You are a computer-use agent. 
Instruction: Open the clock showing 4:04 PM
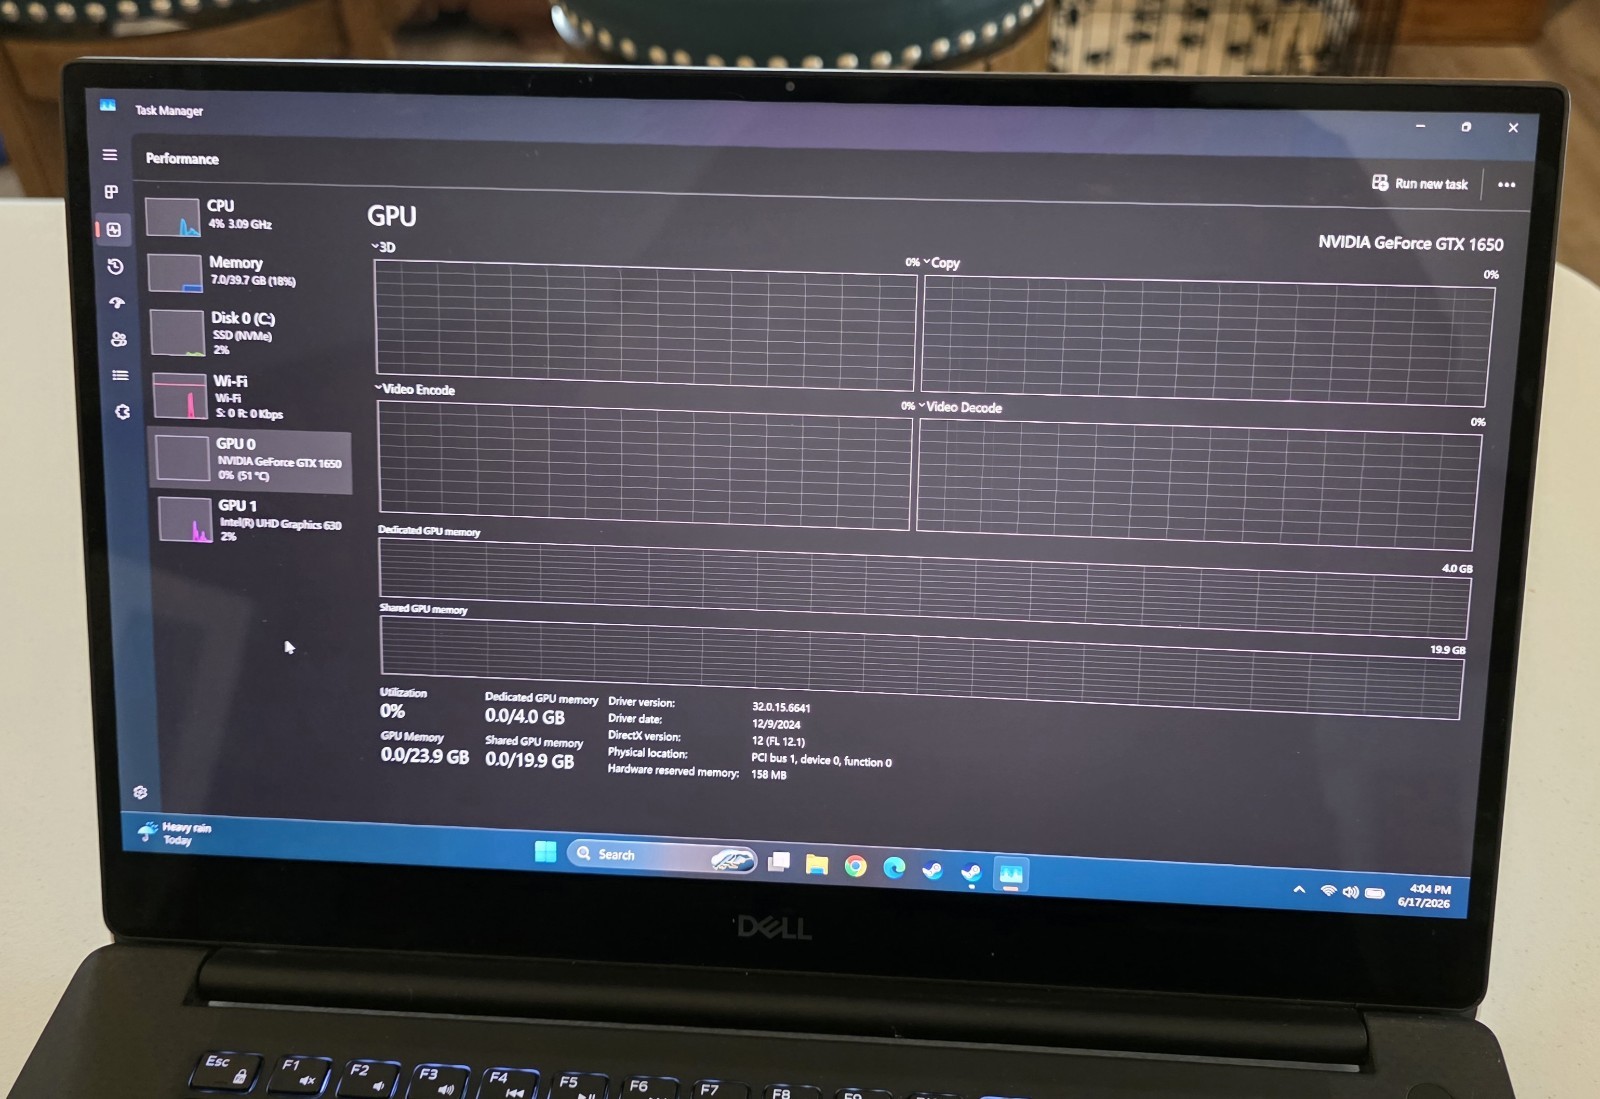pos(1425,895)
